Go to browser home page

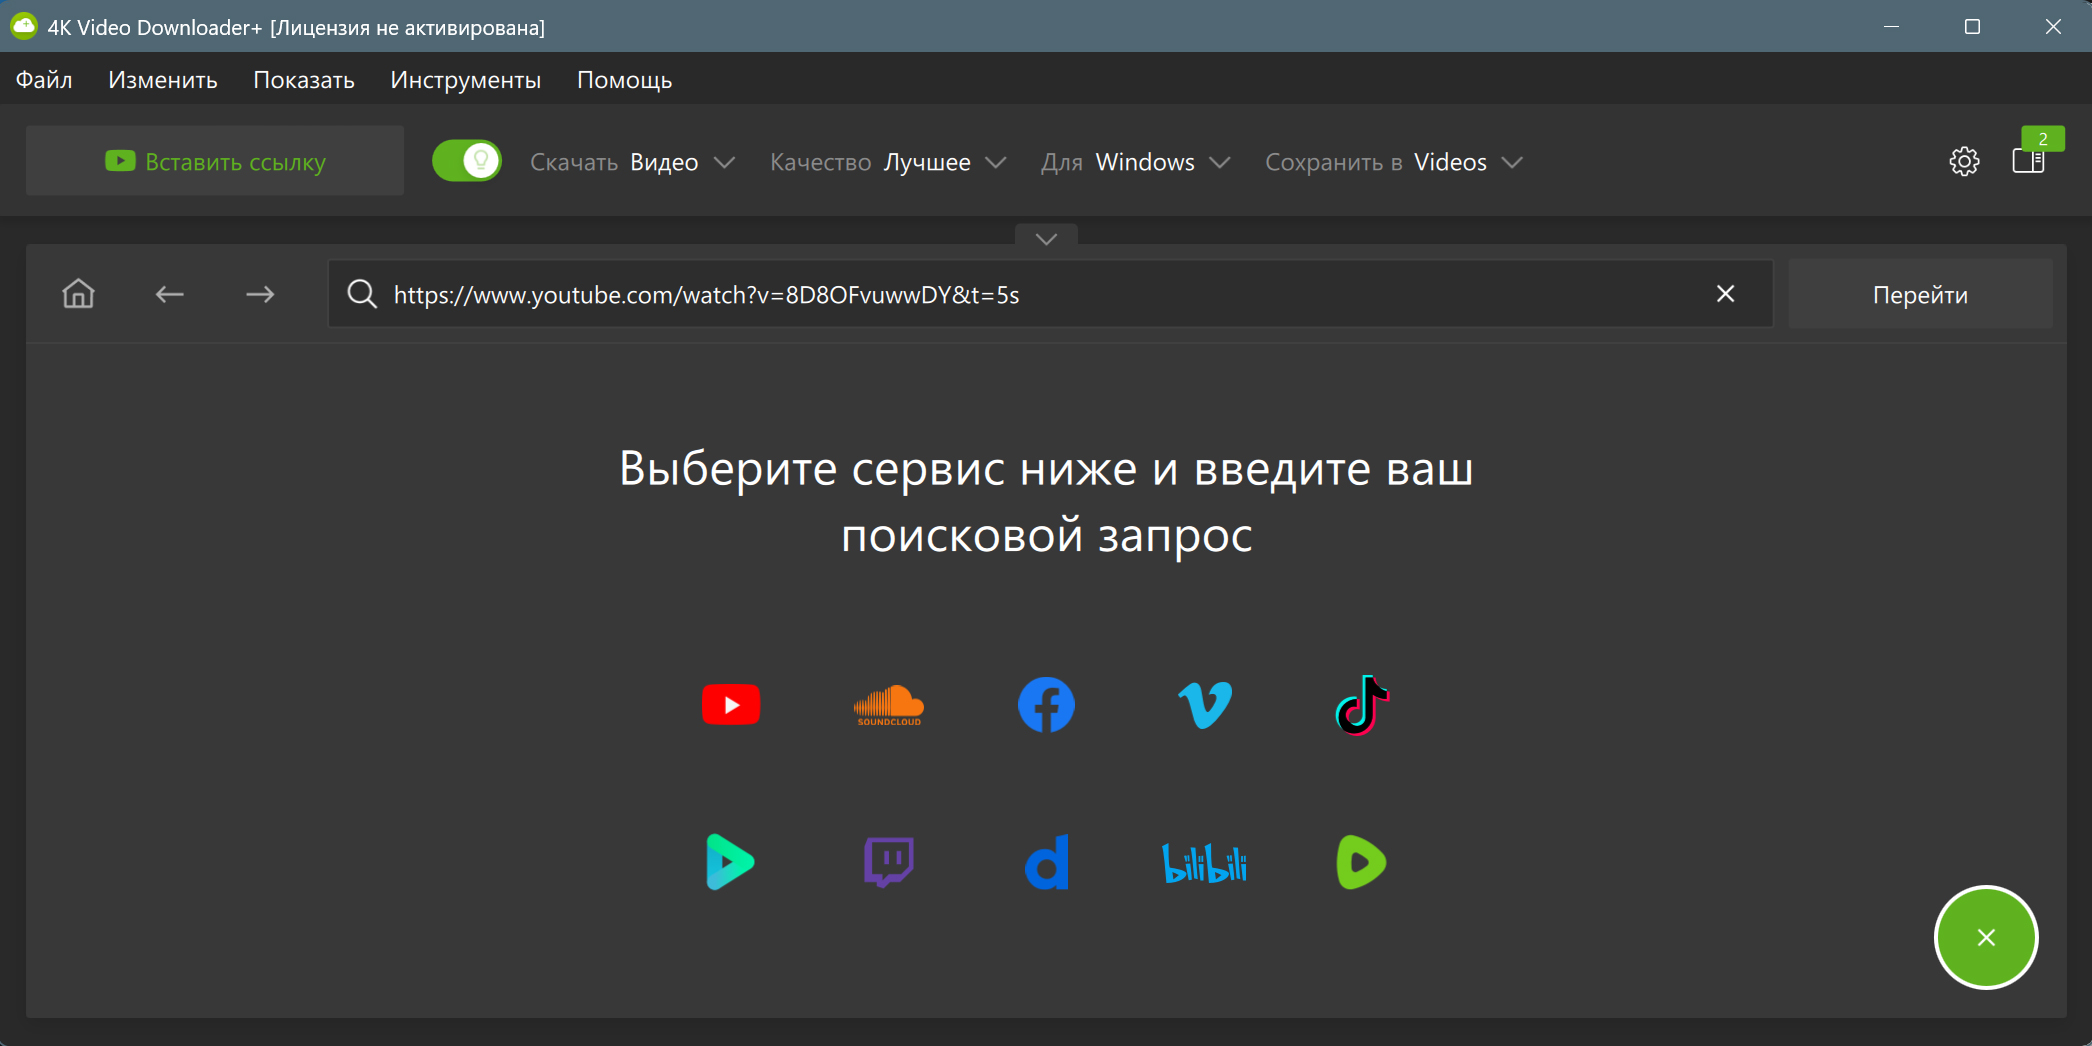point(78,294)
